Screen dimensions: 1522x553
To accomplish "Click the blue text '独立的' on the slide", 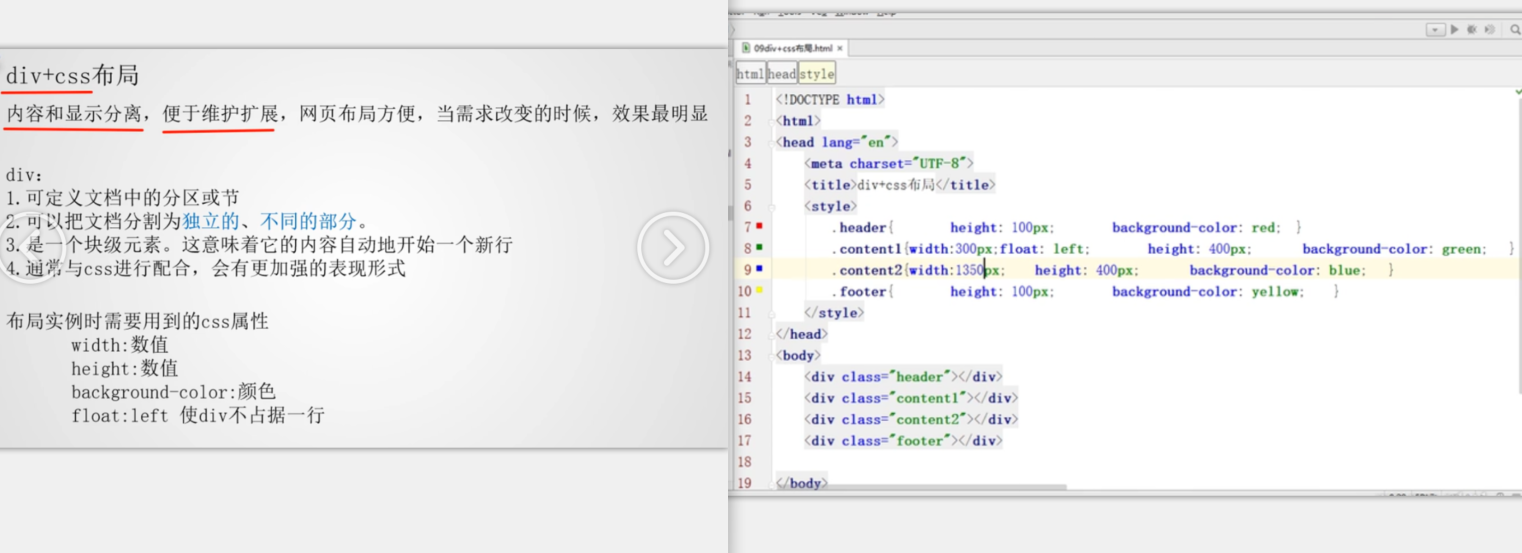I will click(211, 221).
